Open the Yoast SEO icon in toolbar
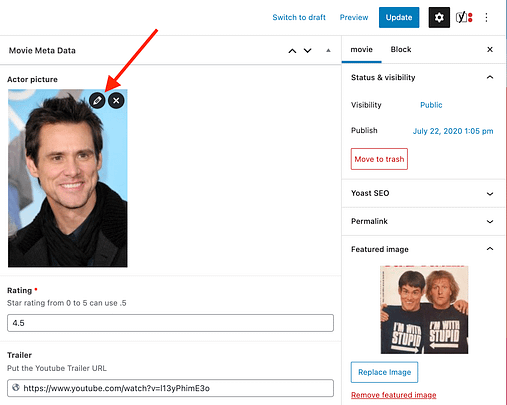The width and height of the screenshot is (507, 405). click(464, 17)
